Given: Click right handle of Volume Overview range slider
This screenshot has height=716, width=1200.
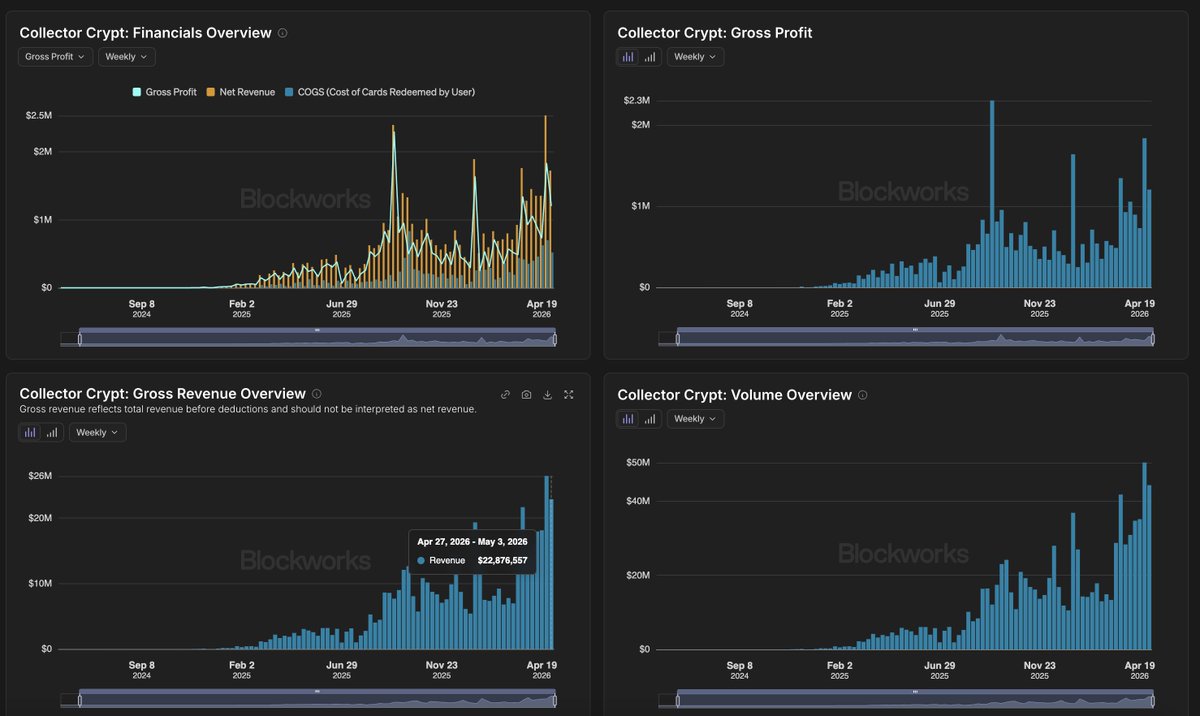Looking at the screenshot, I should click(1153, 701).
